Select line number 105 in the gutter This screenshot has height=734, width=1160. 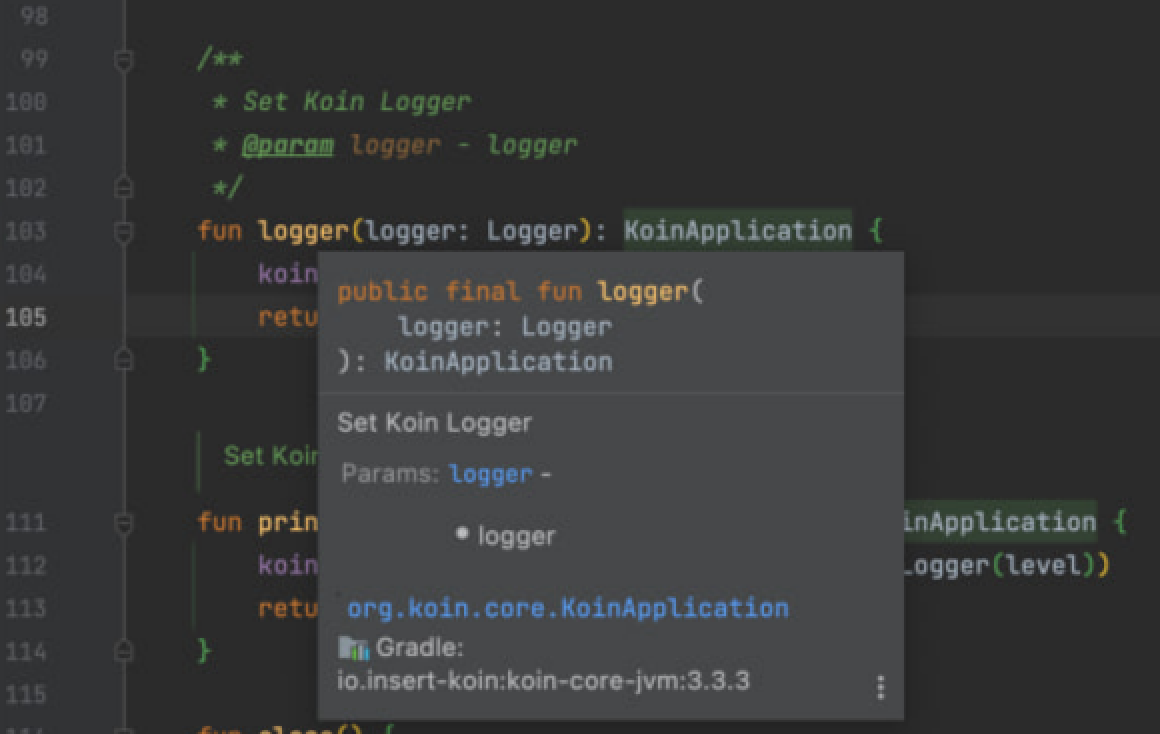point(29,317)
